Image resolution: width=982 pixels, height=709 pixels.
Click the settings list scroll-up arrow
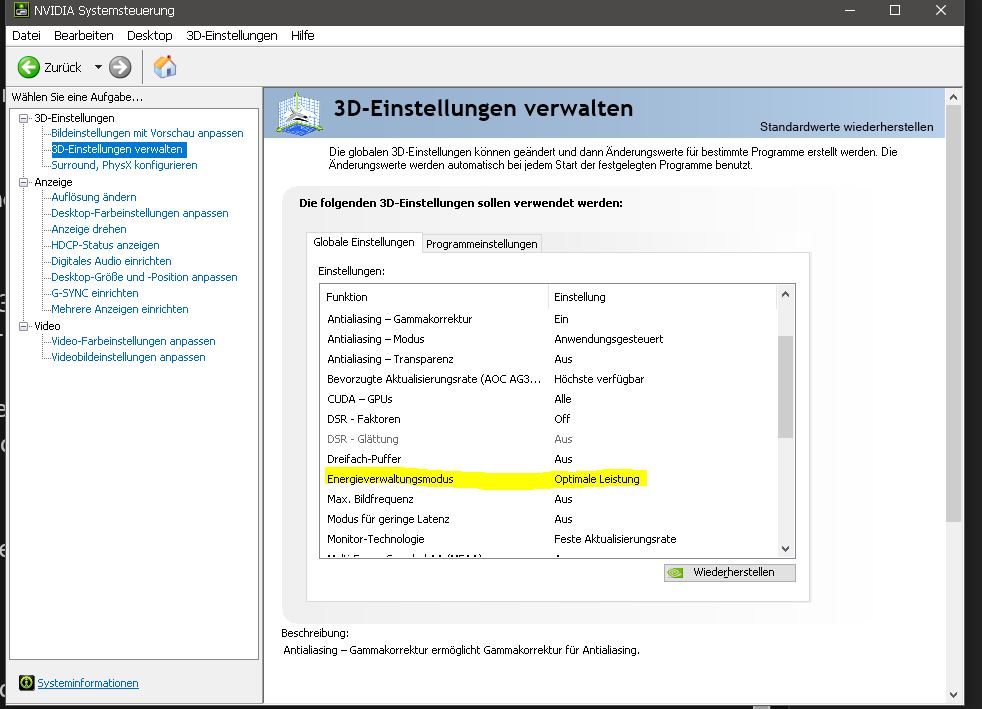(785, 294)
